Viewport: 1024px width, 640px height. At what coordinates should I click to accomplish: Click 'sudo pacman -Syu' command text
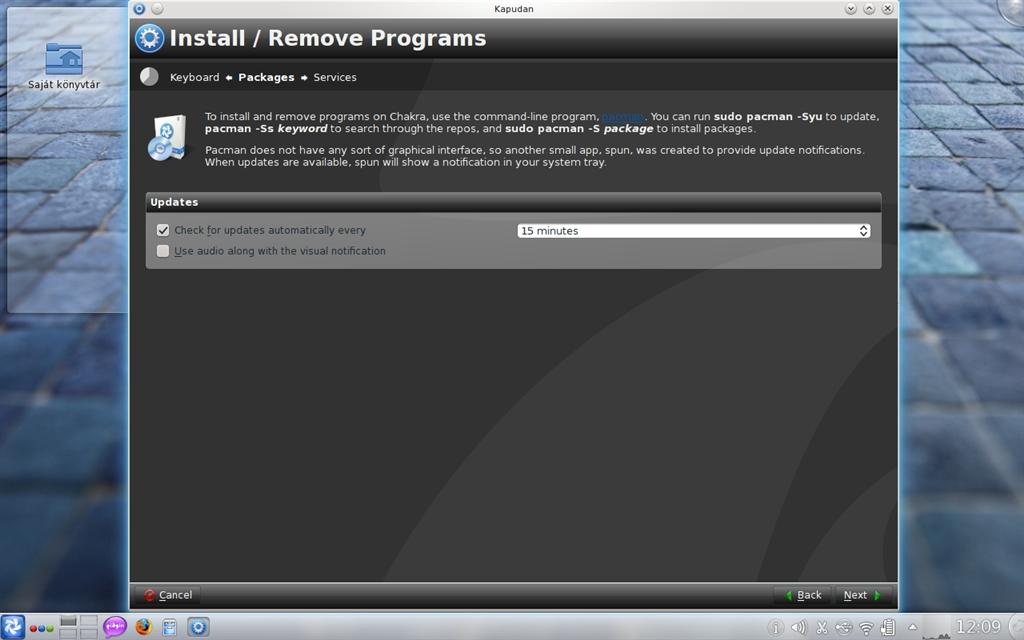768,117
